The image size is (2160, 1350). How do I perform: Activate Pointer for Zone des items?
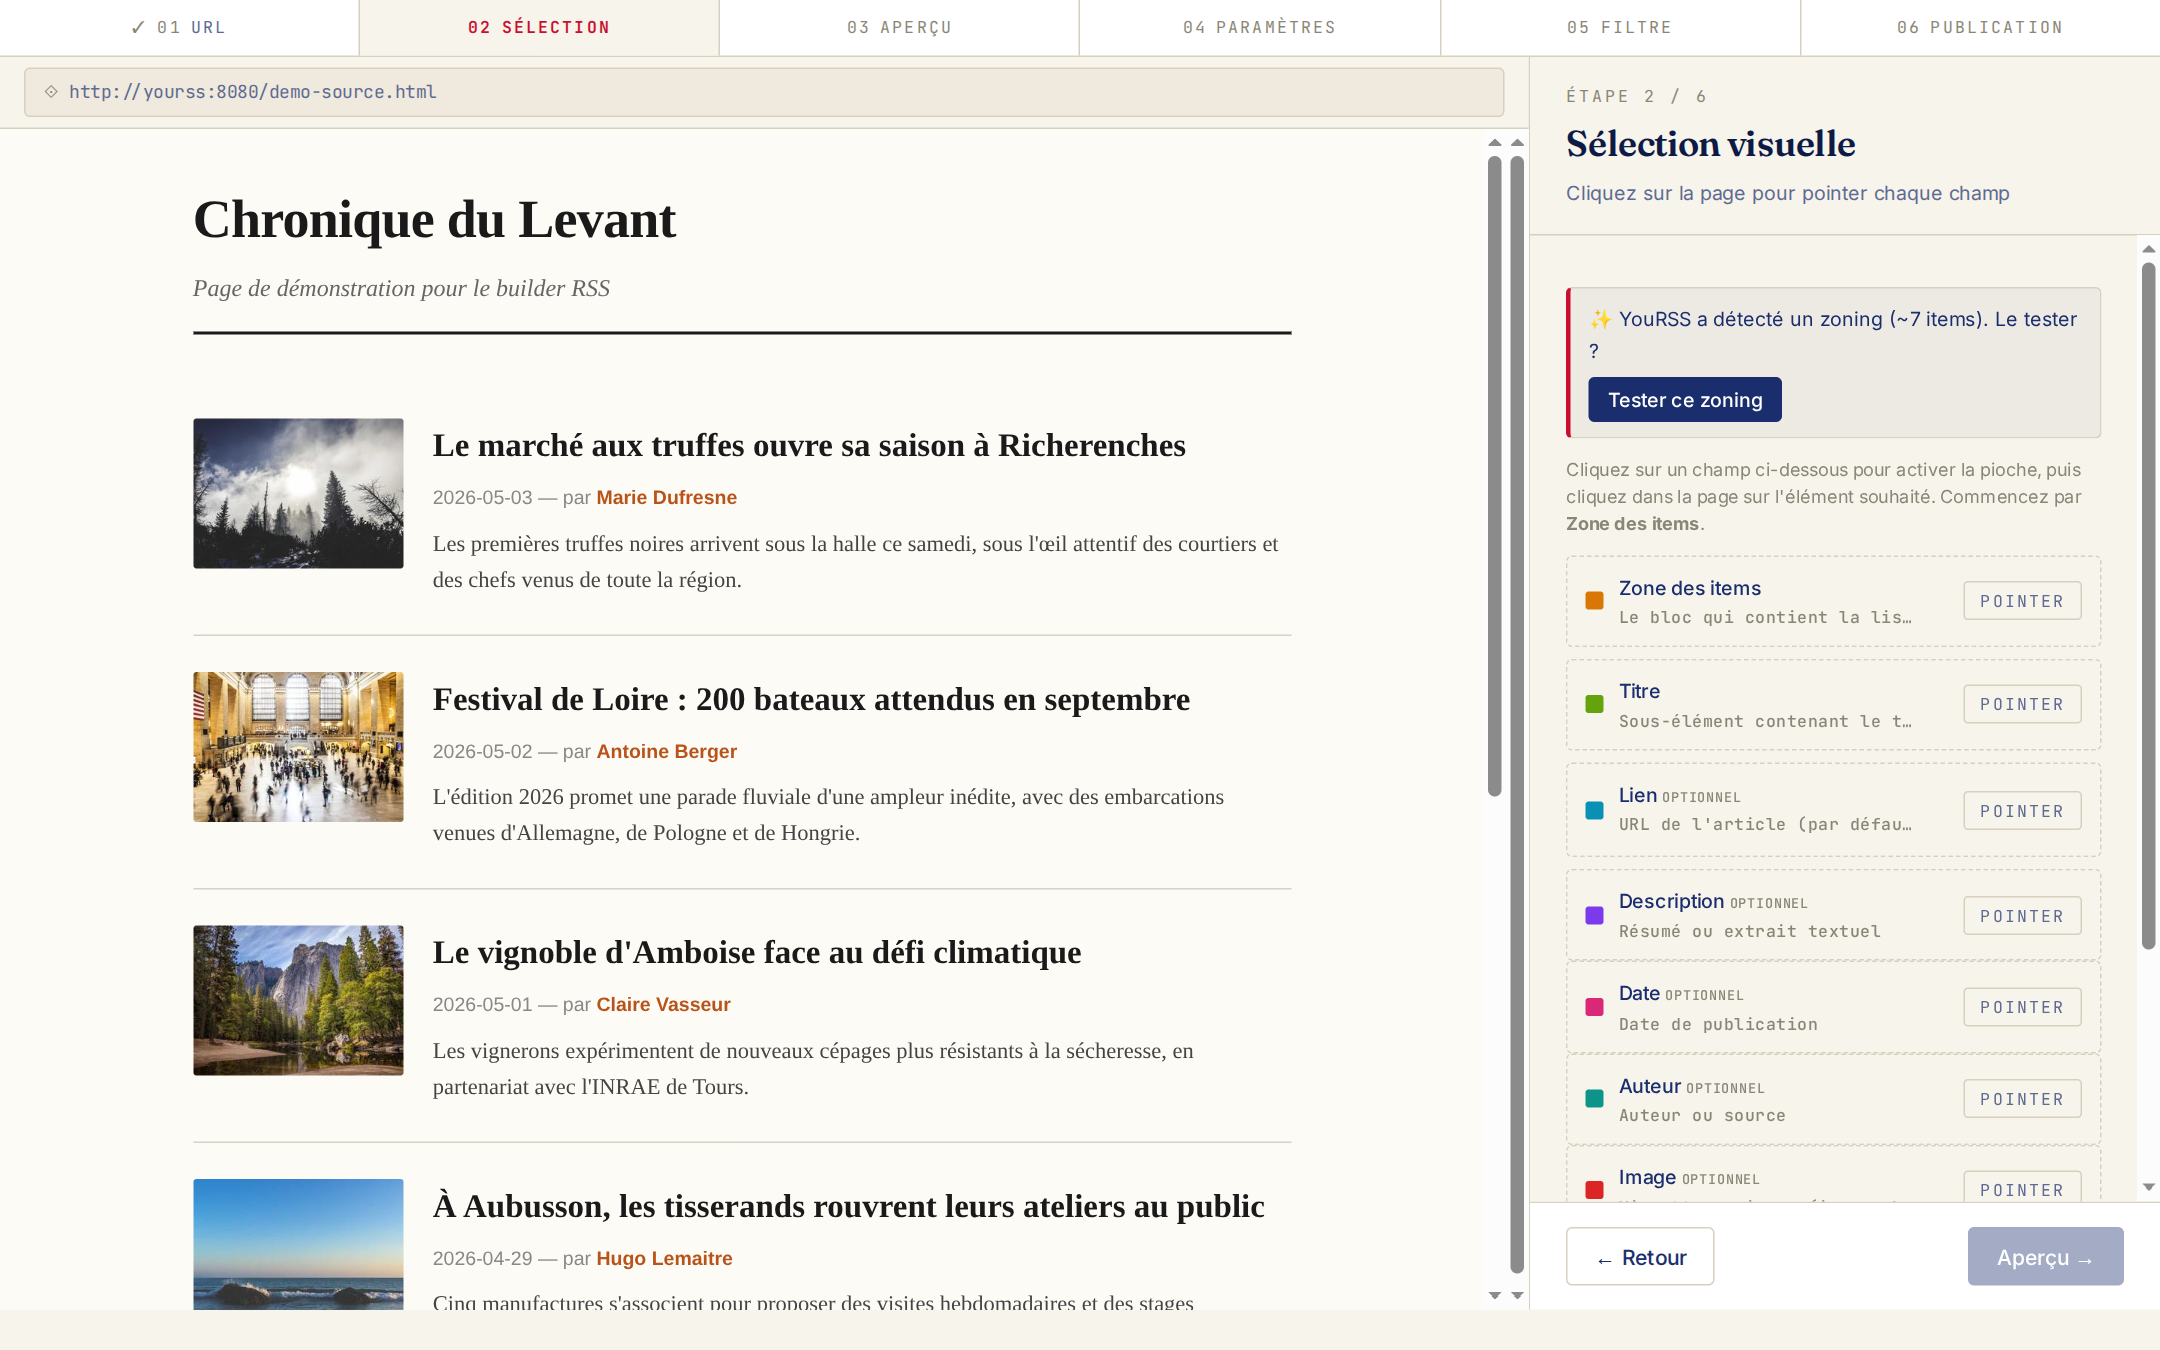2022,601
